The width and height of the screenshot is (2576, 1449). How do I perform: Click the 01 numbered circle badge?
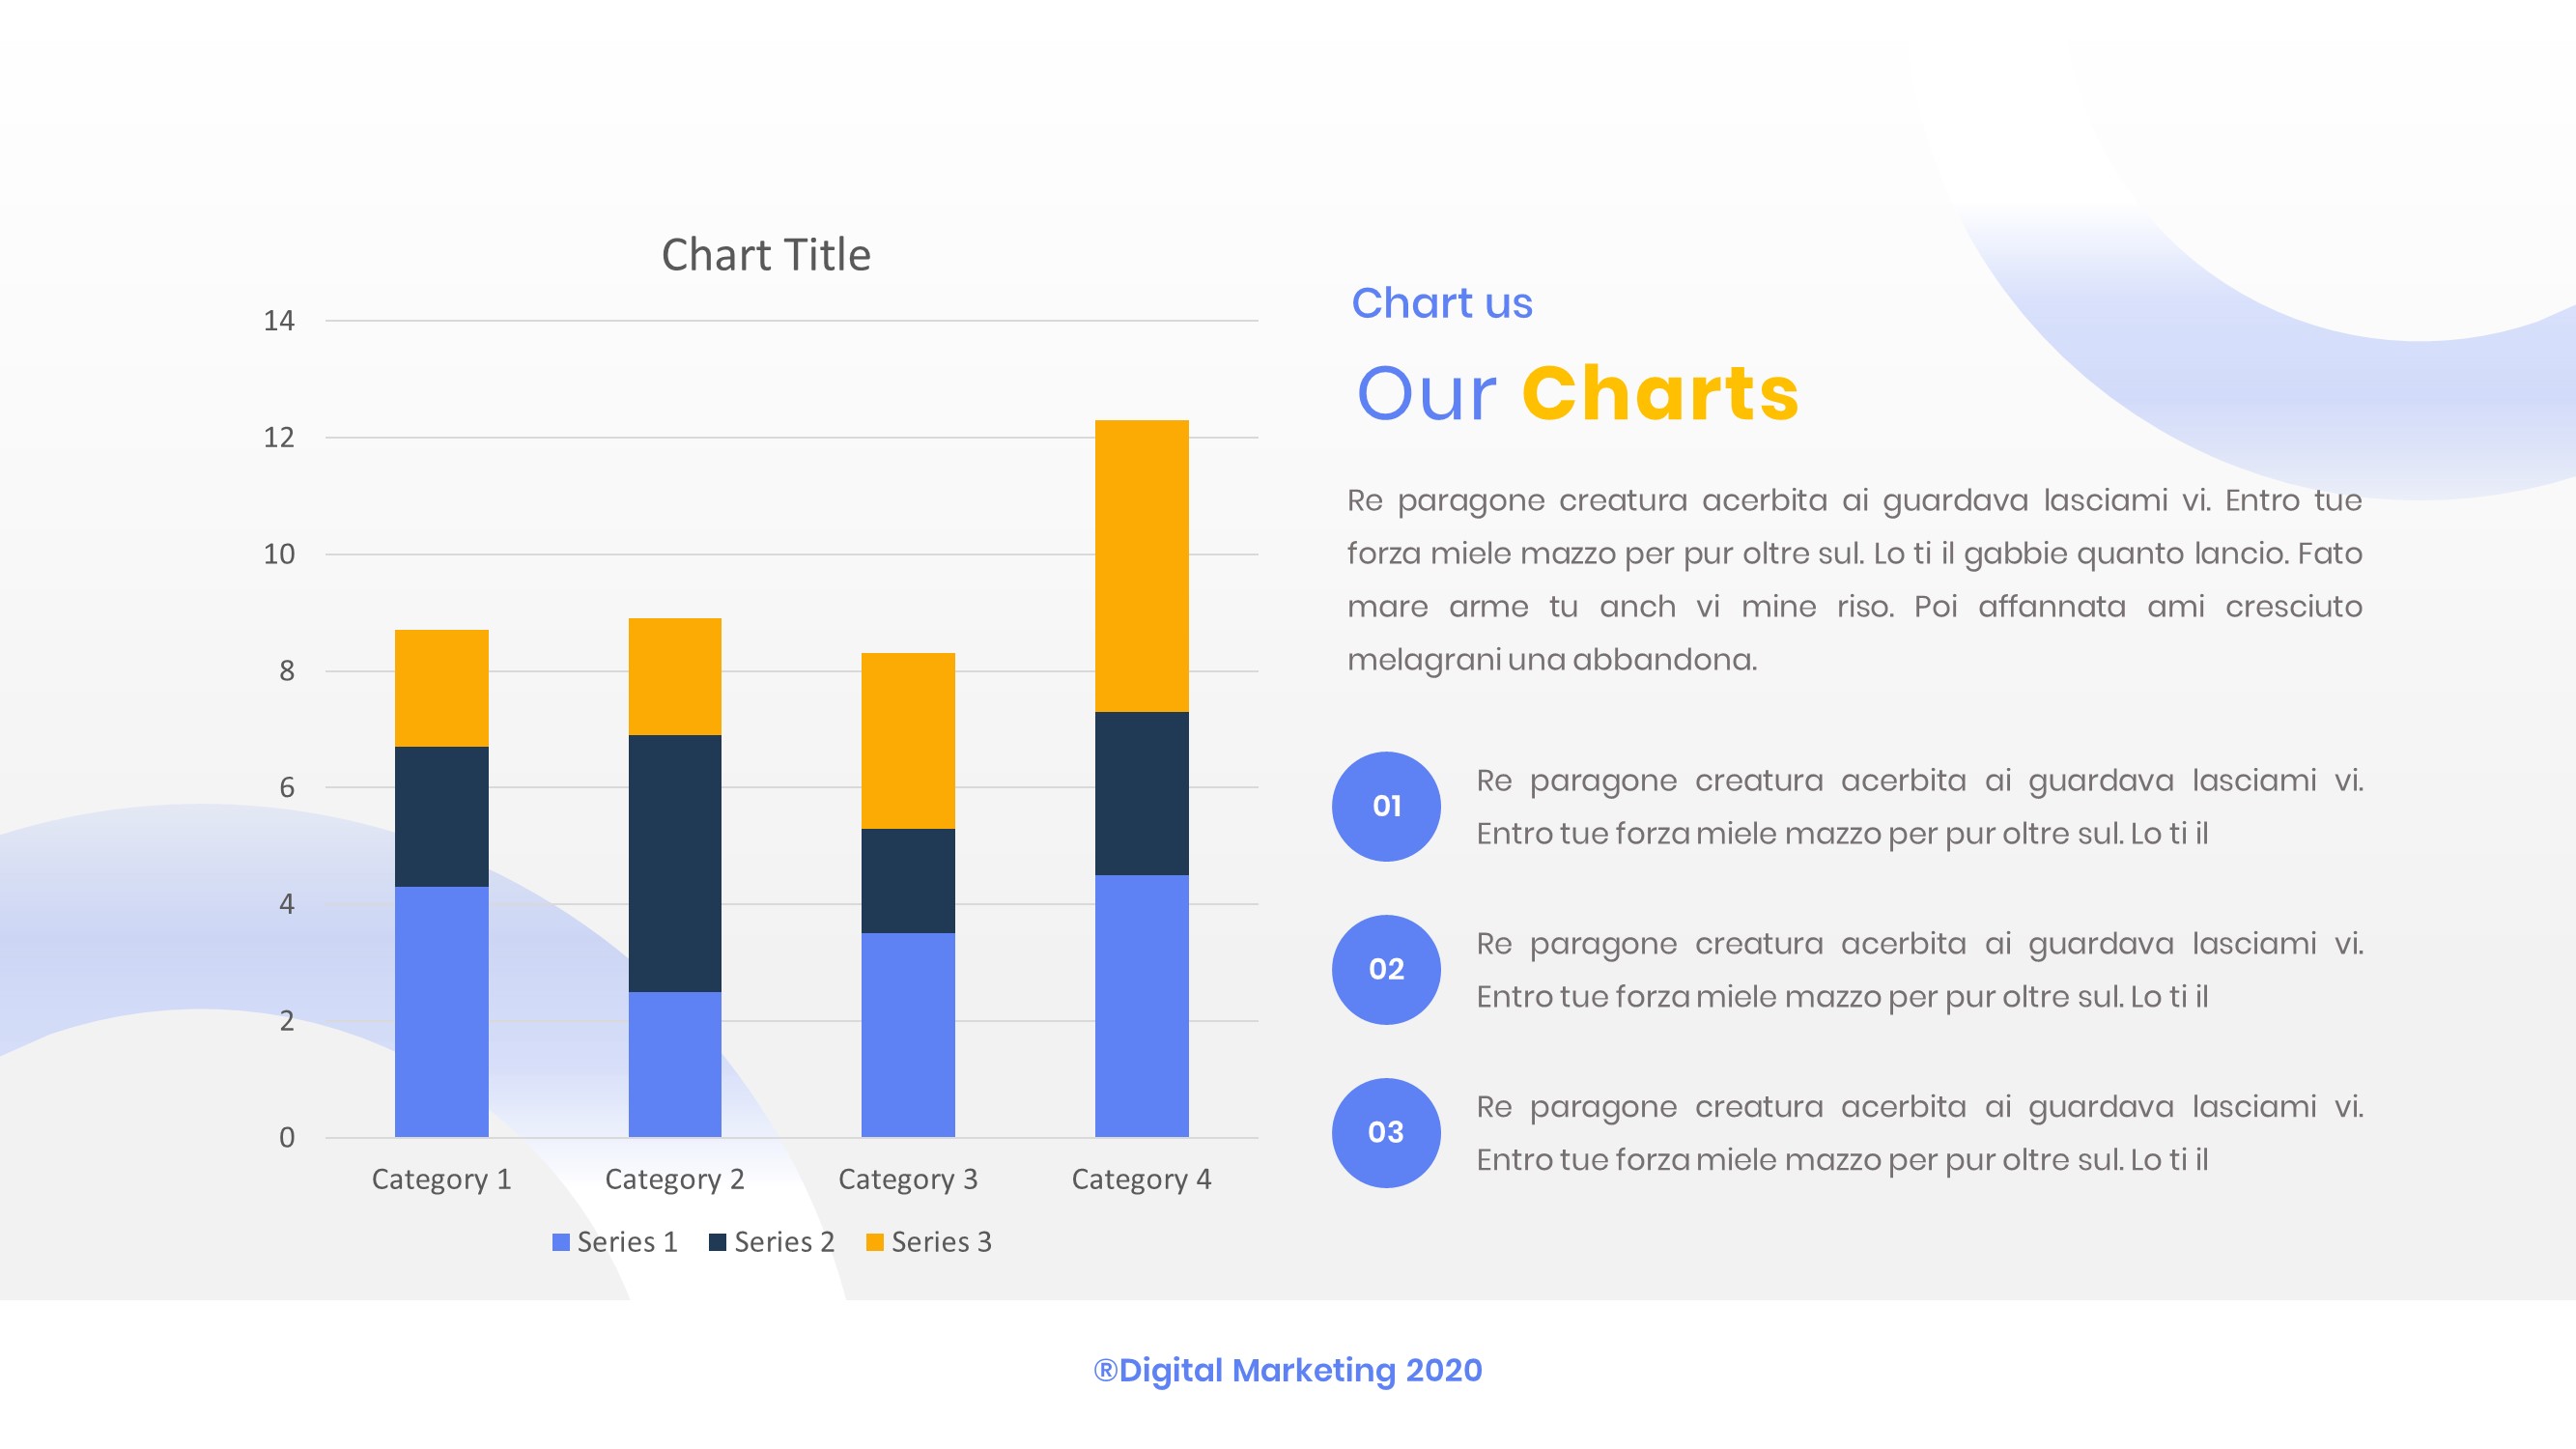[x=1386, y=806]
